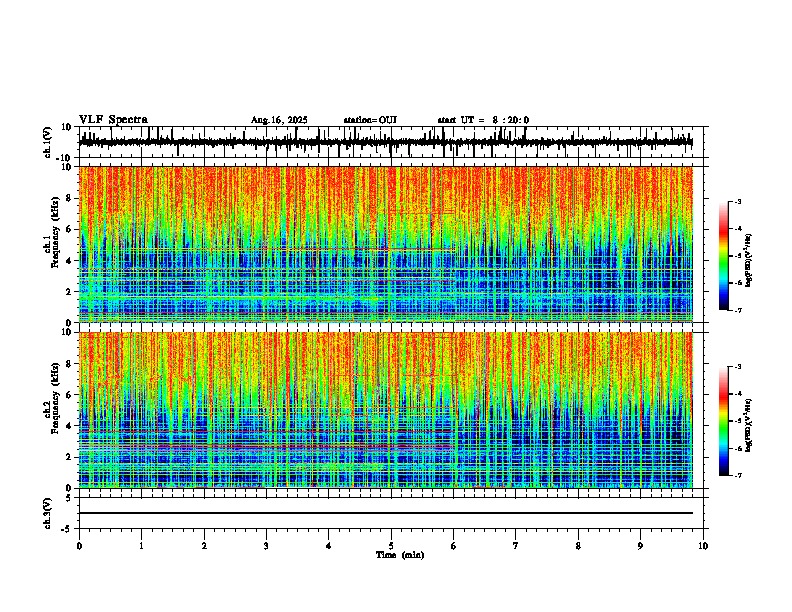Click the "-7" label on lower colorbar
This screenshot has height=612, width=792.
pyautogui.click(x=737, y=475)
